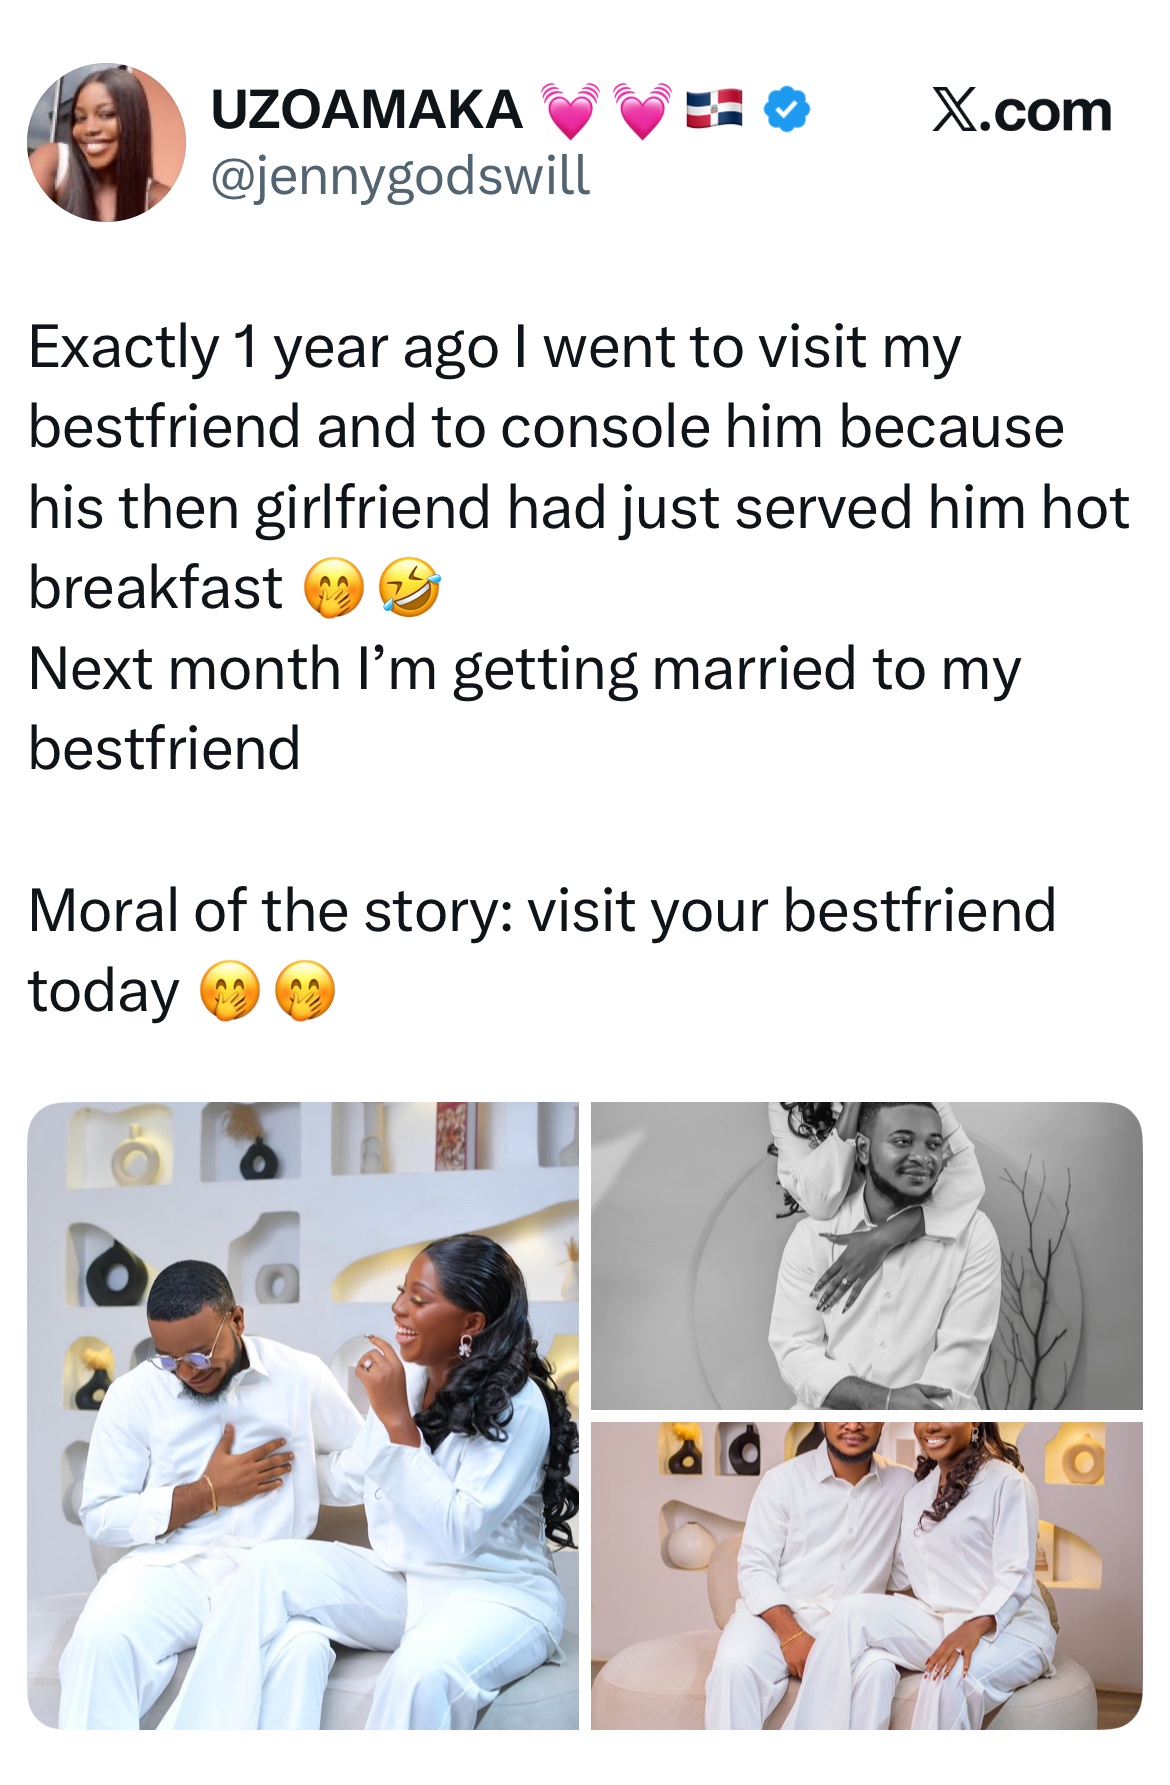Open the large photo of the laughing couple
Screen dimensions: 1170x1785
click(303, 1415)
